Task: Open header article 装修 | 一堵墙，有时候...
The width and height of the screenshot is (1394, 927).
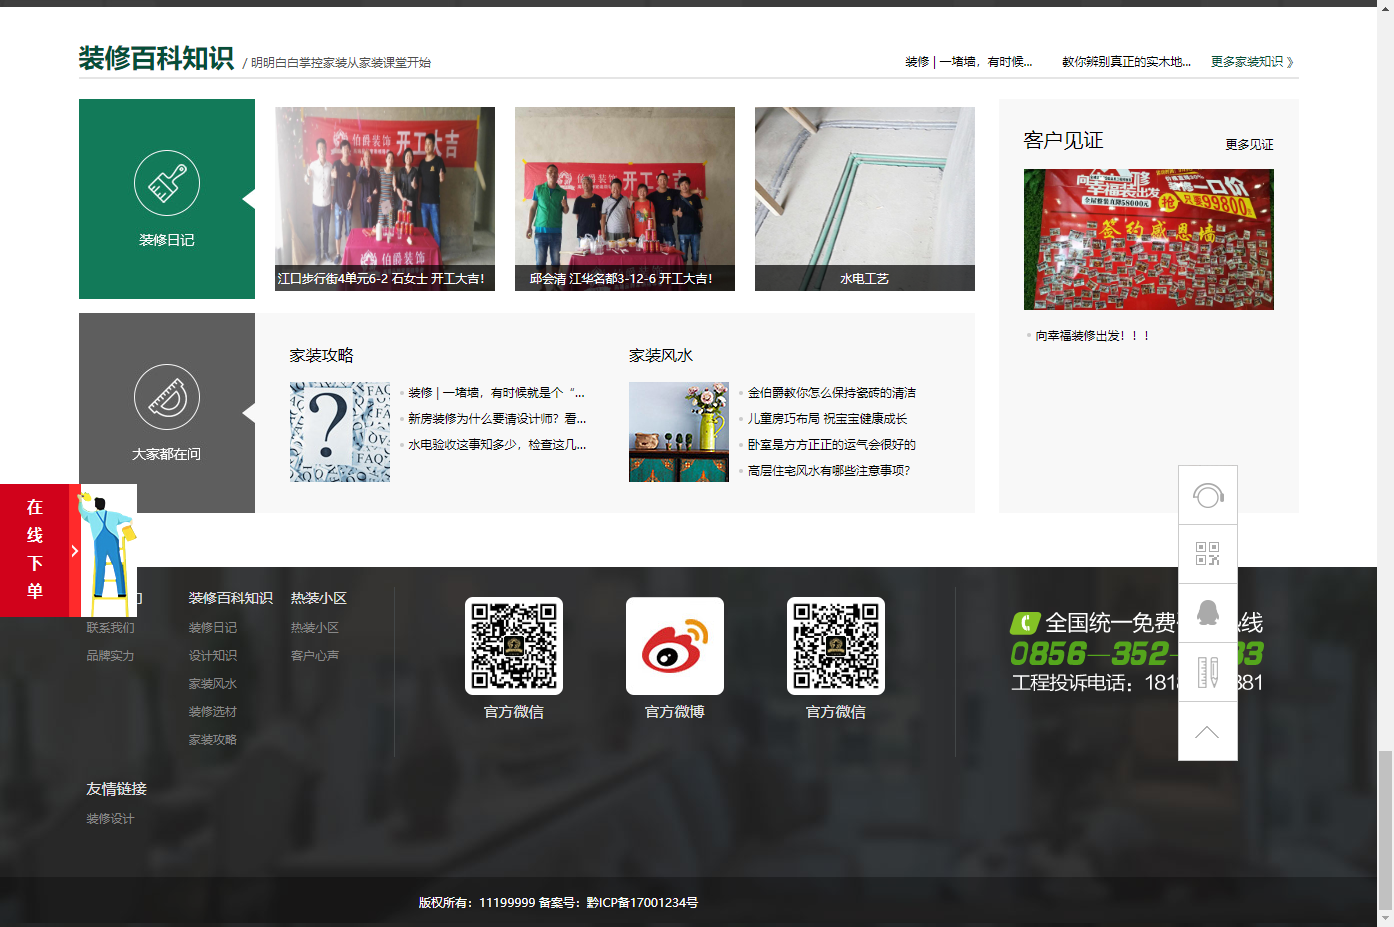Action: tap(969, 62)
